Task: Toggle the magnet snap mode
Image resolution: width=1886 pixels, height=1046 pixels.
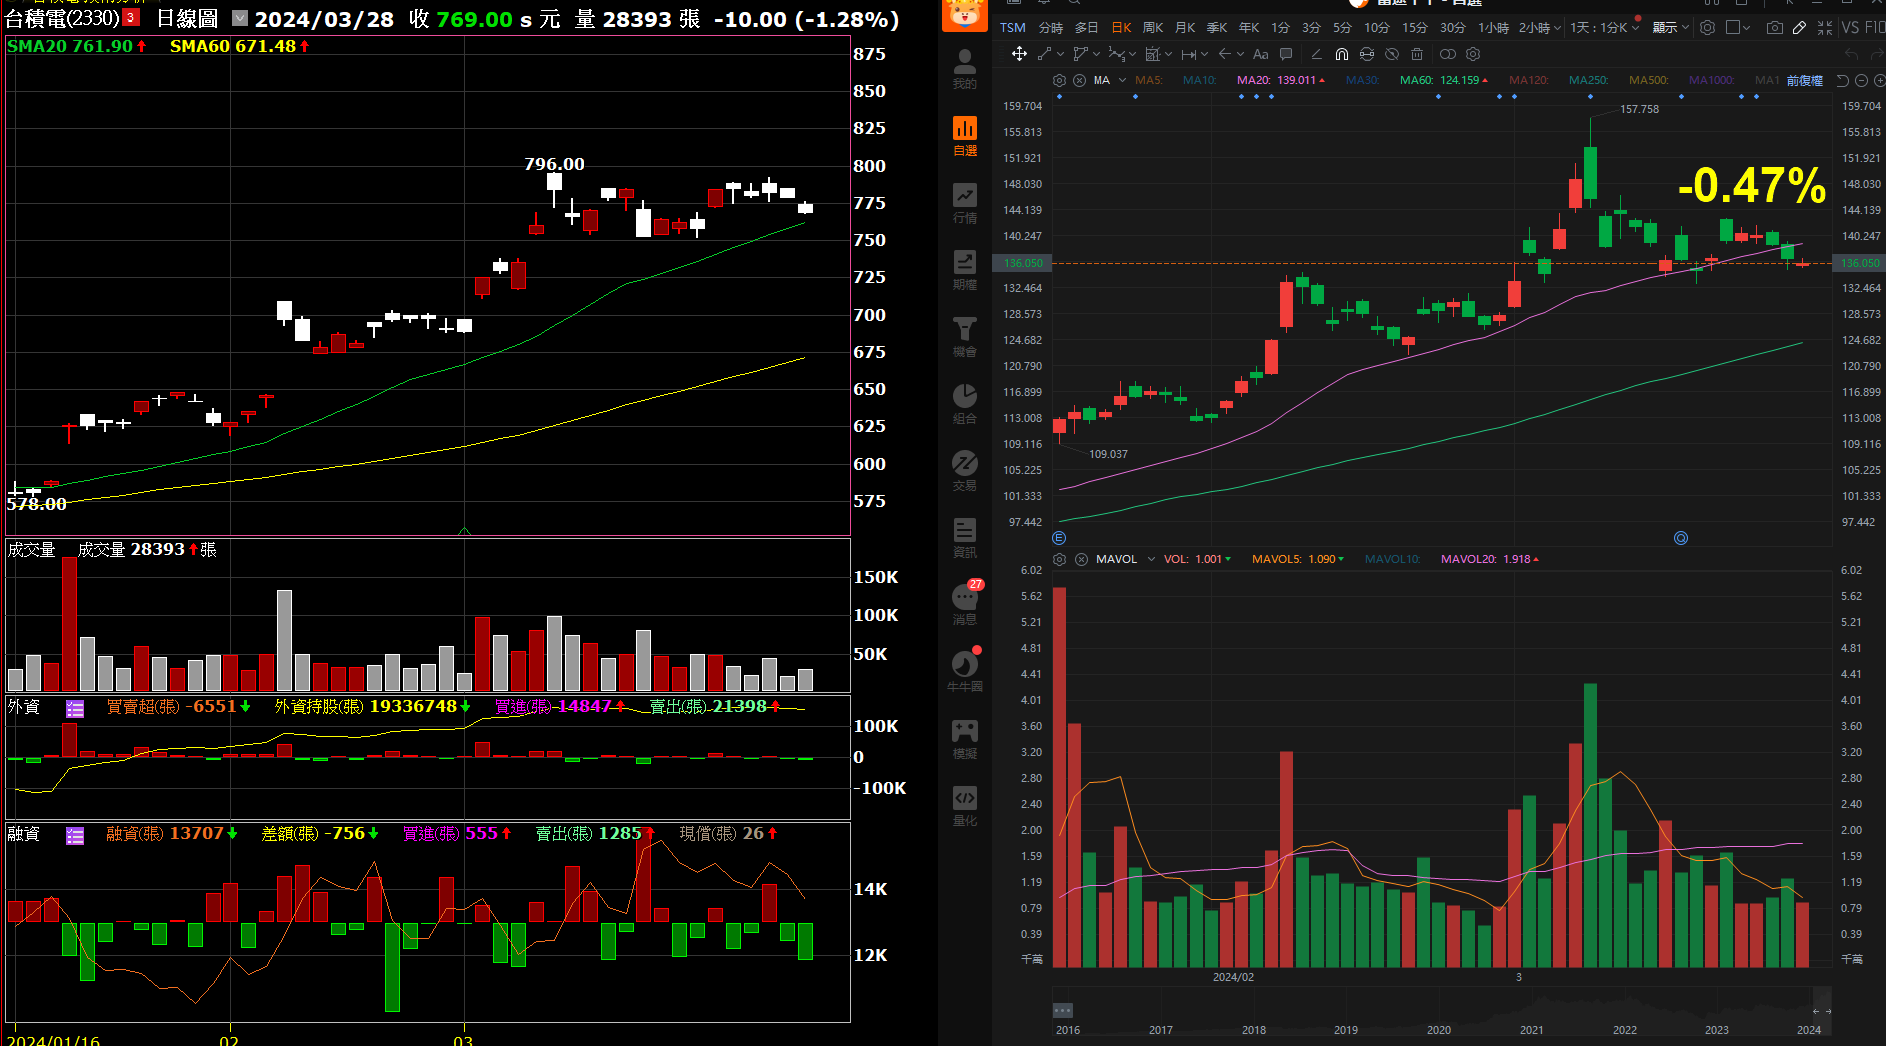Action: click(1342, 54)
